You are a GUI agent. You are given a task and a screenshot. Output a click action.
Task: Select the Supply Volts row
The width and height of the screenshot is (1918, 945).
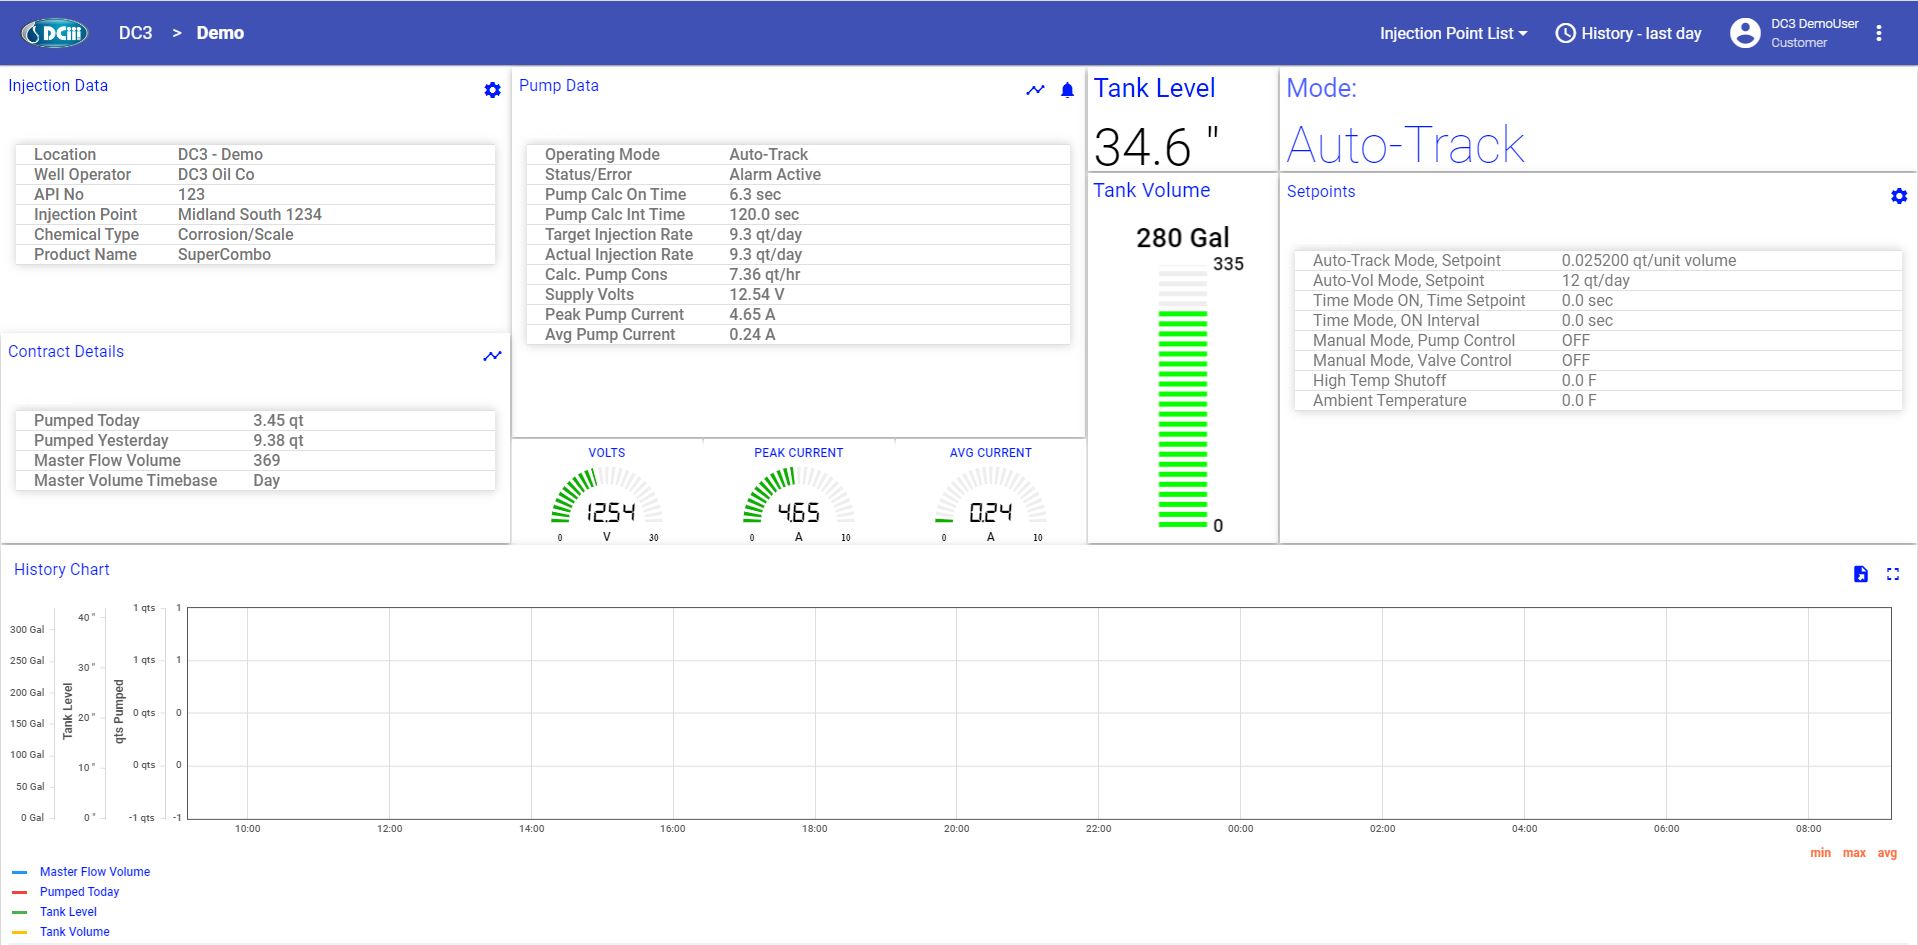pyautogui.click(x=798, y=295)
